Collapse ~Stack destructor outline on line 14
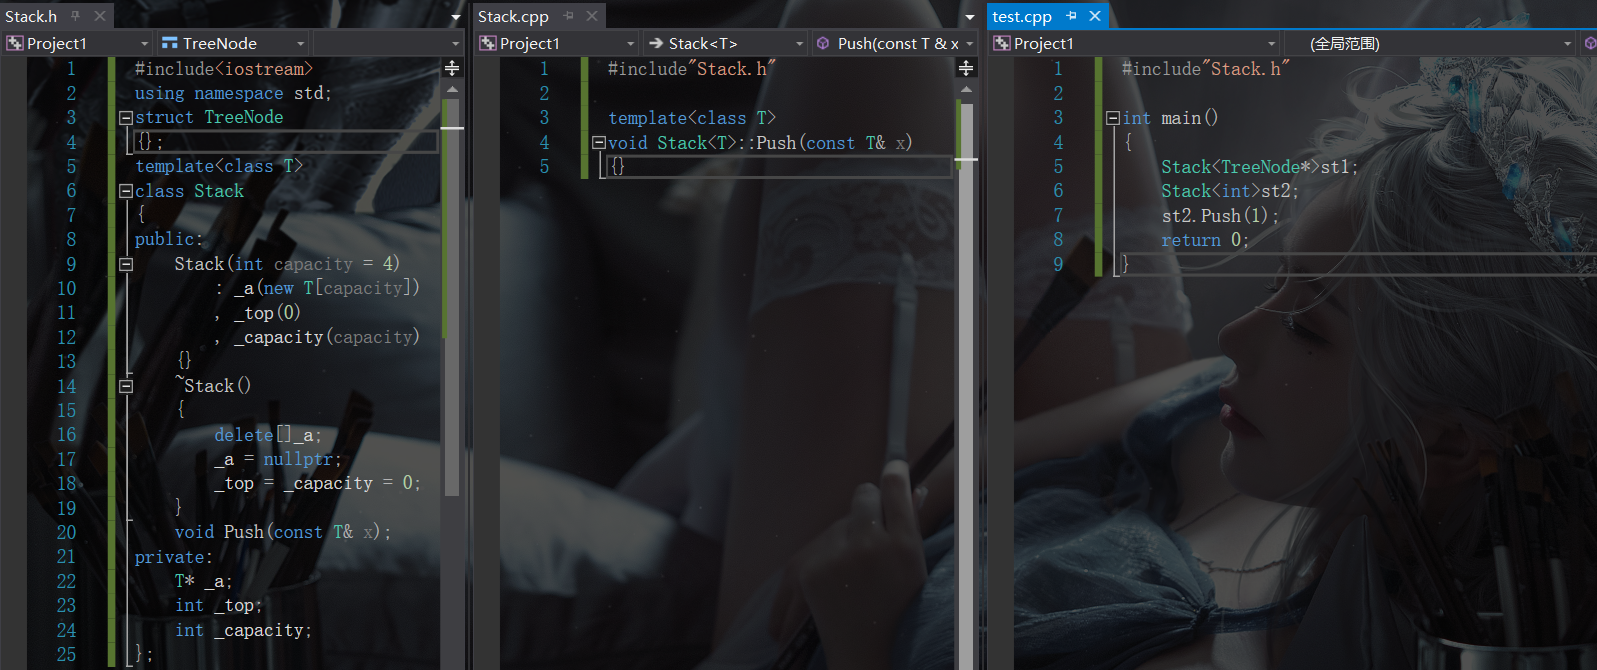 point(126,386)
